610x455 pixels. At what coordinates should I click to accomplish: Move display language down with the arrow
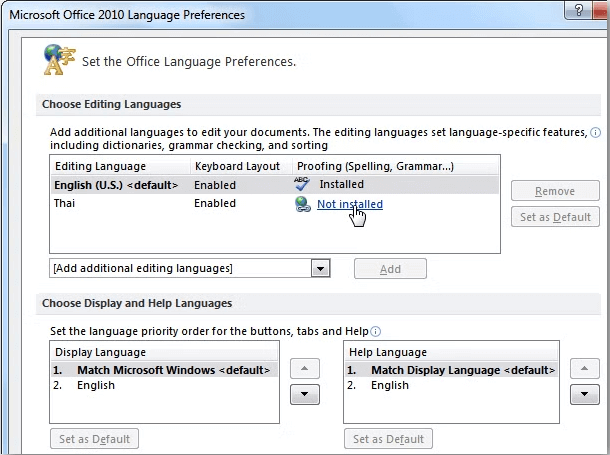pos(305,394)
